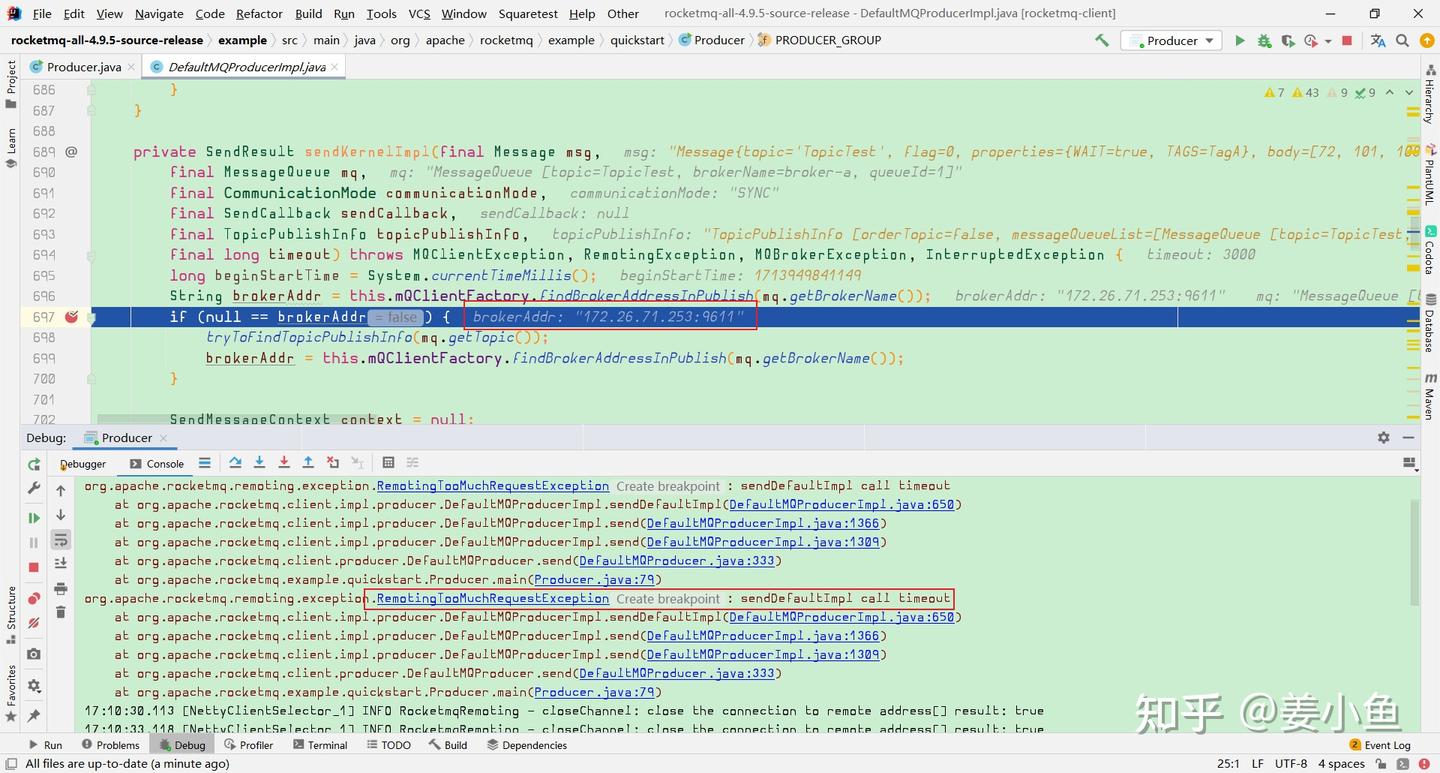The image size is (1440, 773).
Task: Resume program in the debug side toolbar
Action: 34,518
